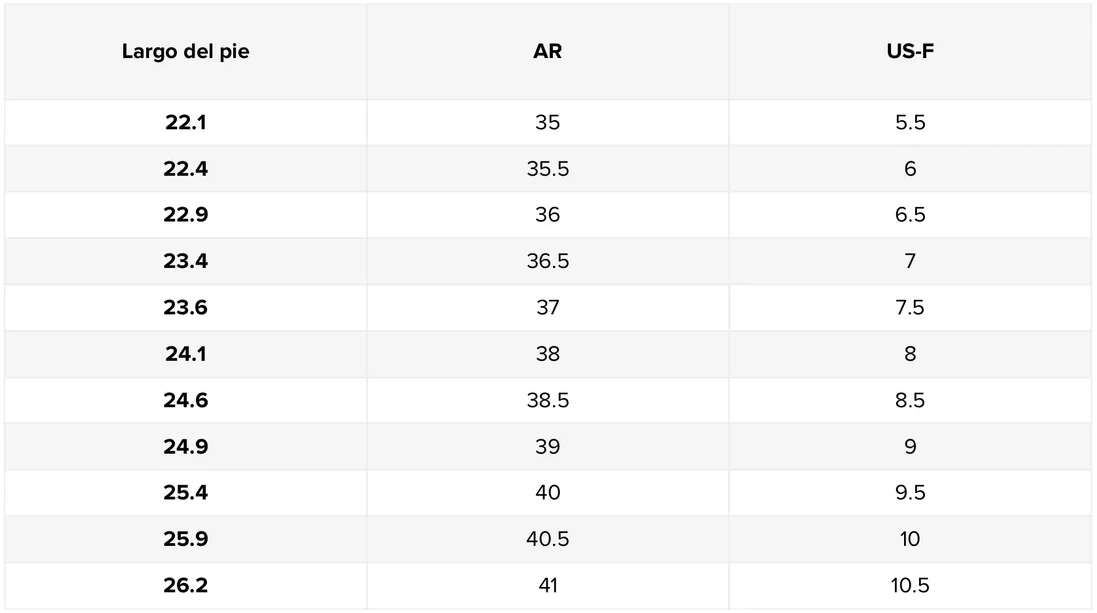Click foot length 24.6 cell
Image resolution: width=1097 pixels, height=613 pixels.
tap(185, 400)
